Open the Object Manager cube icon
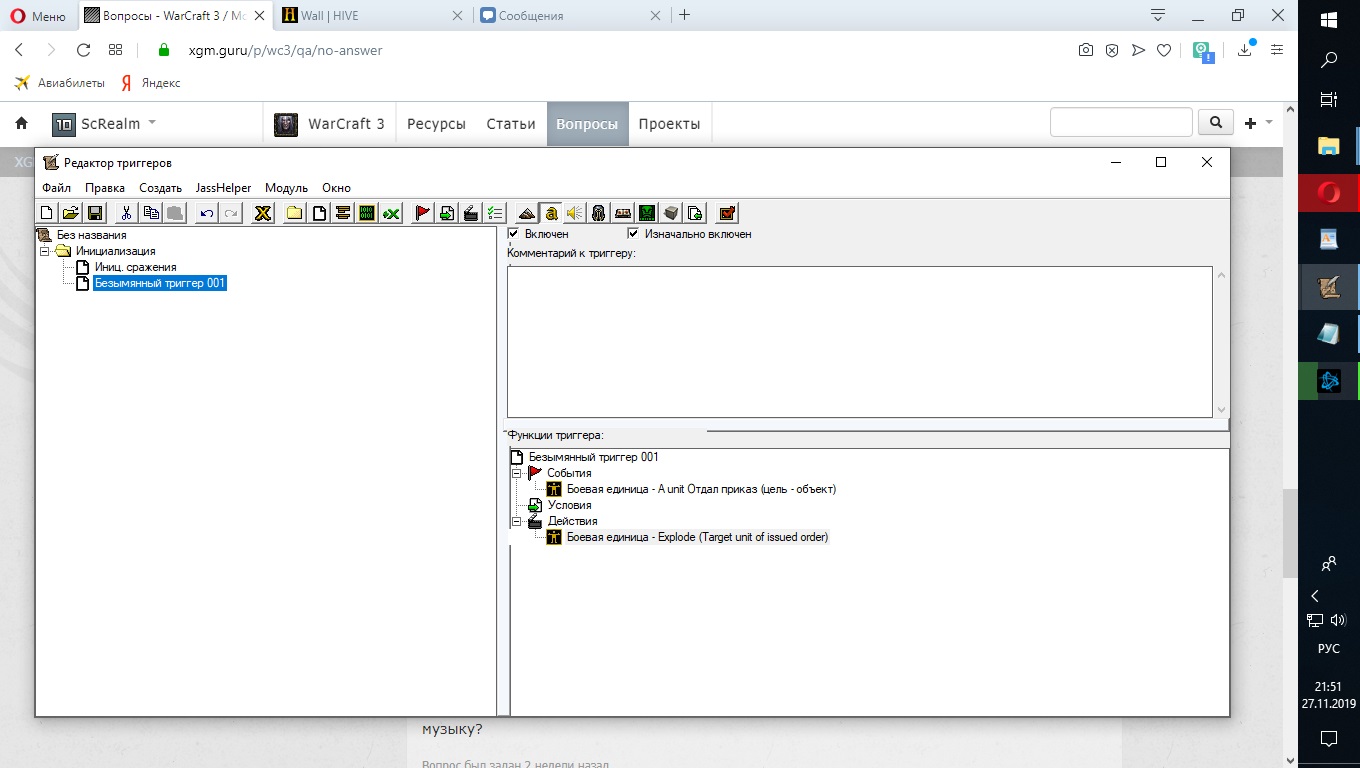Image resolution: width=1360 pixels, height=768 pixels. pyautogui.click(x=671, y=212)
